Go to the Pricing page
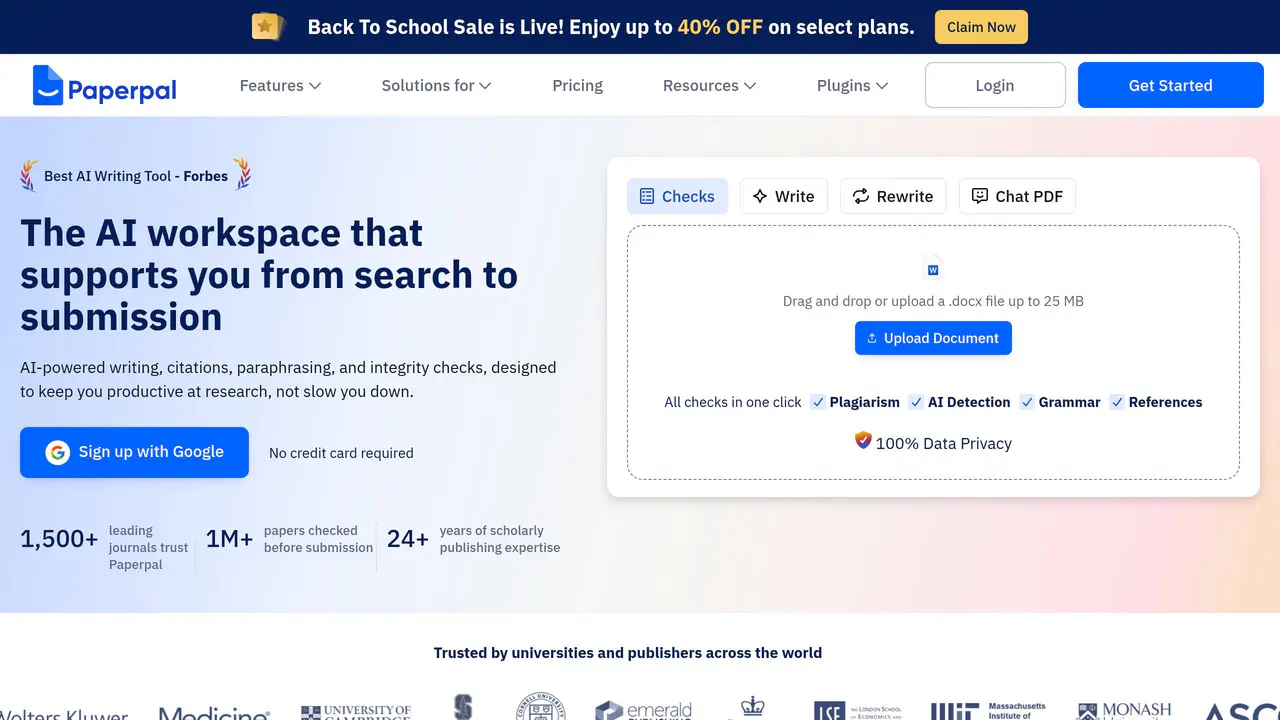1280x720 pixels. tap(577, 86)
